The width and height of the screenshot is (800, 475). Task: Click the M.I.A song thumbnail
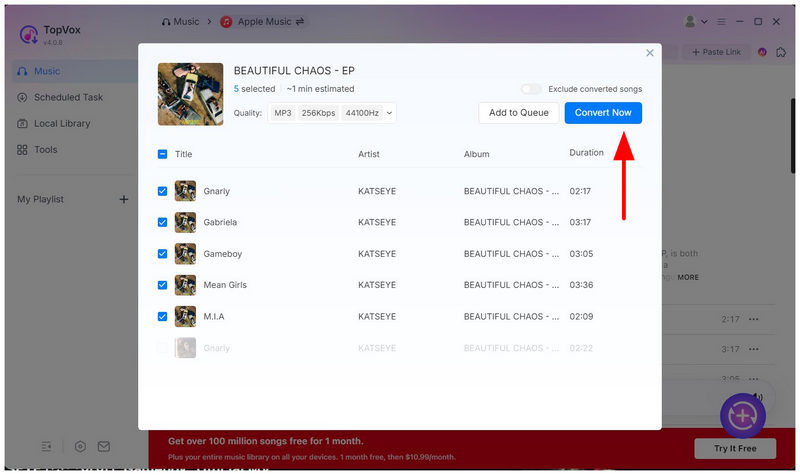click(185, 317)
